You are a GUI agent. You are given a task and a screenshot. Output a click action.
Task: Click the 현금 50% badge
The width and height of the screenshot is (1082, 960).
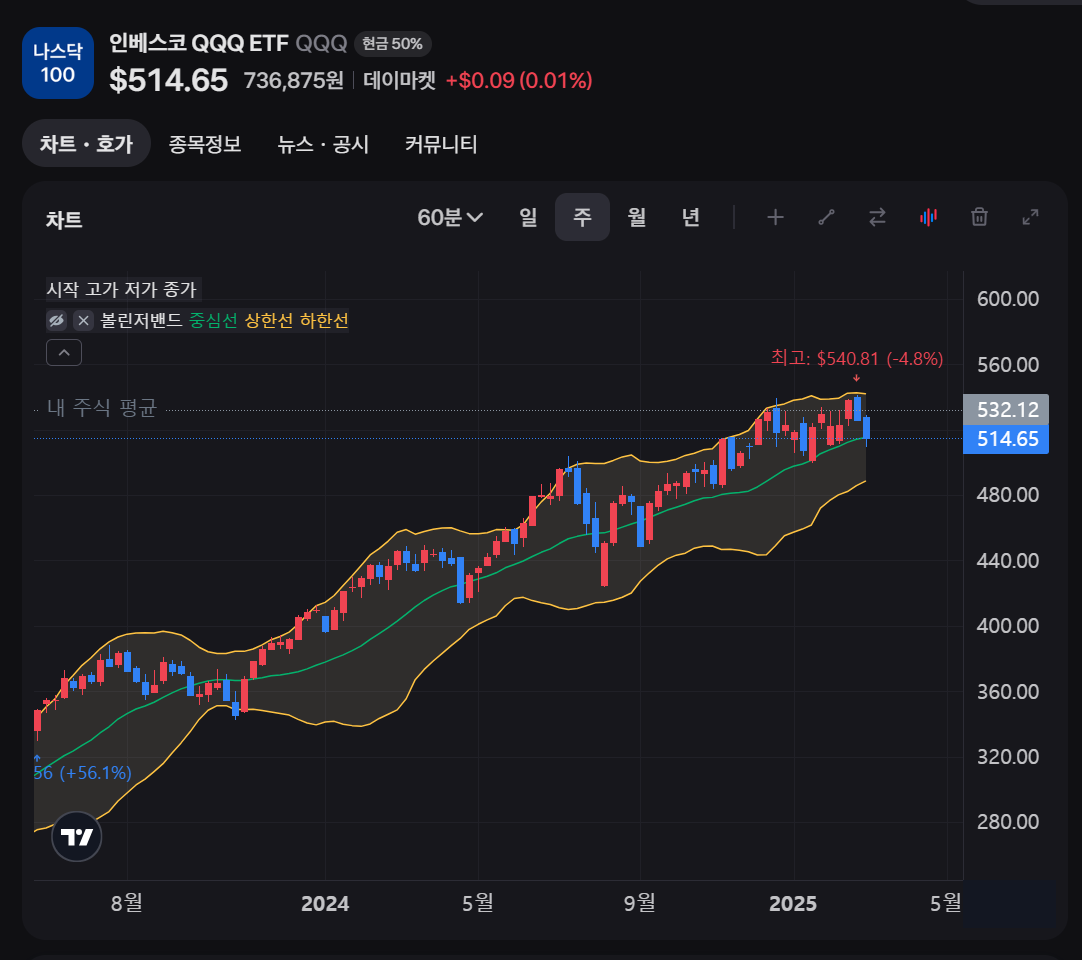pos(393,44)
